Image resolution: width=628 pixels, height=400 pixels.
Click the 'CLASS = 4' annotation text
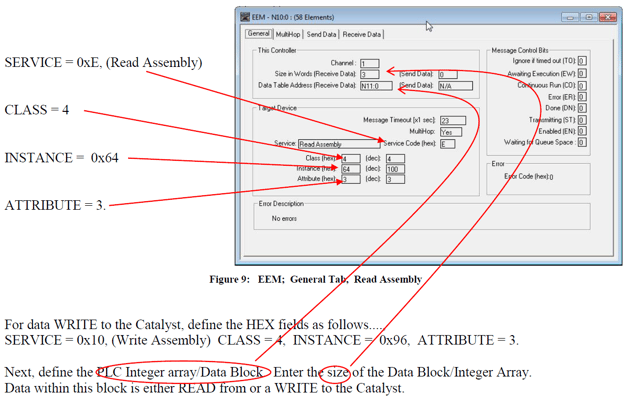[x=36, y=110]
